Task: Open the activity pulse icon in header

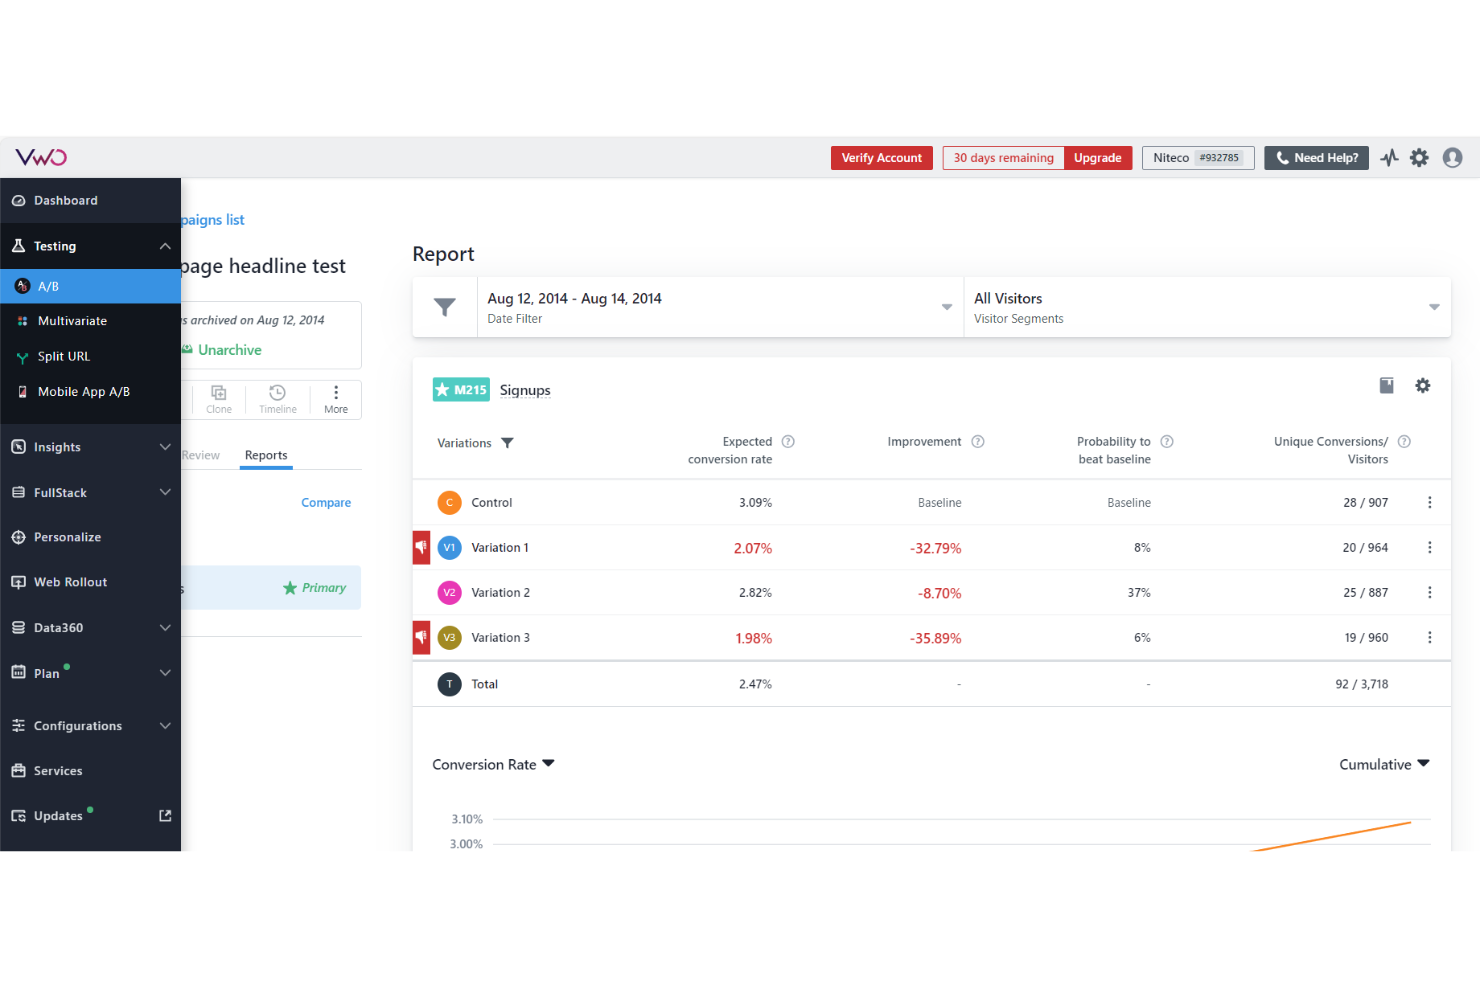Action: [x=1389, y=158]
